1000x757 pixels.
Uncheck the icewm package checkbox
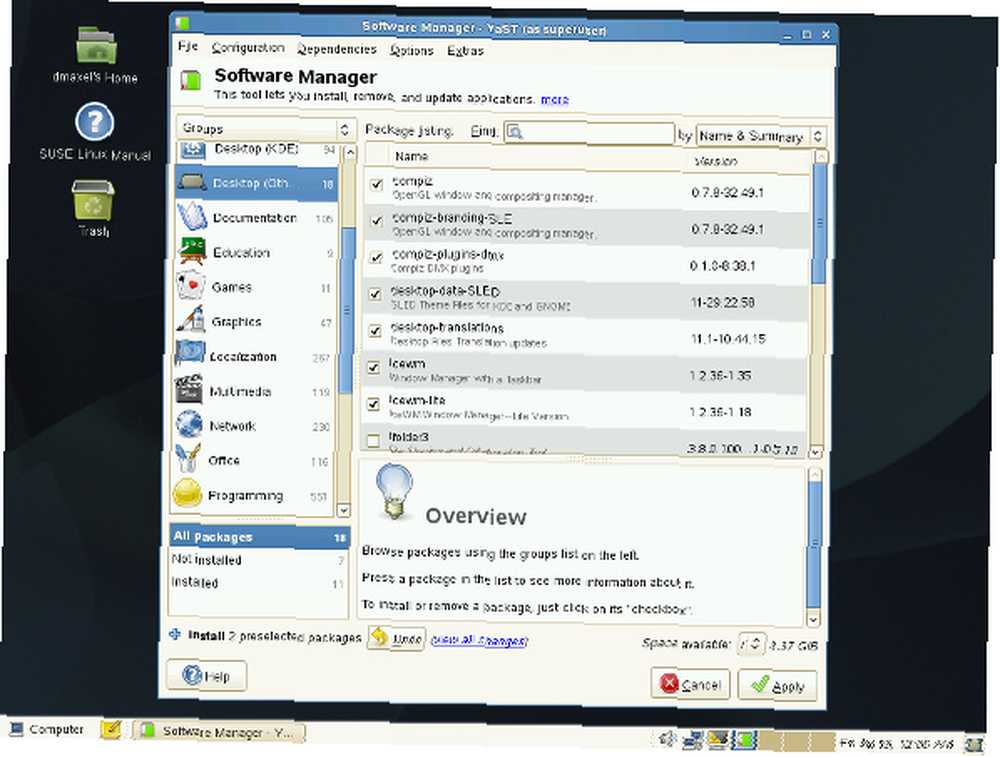[374, 367]
